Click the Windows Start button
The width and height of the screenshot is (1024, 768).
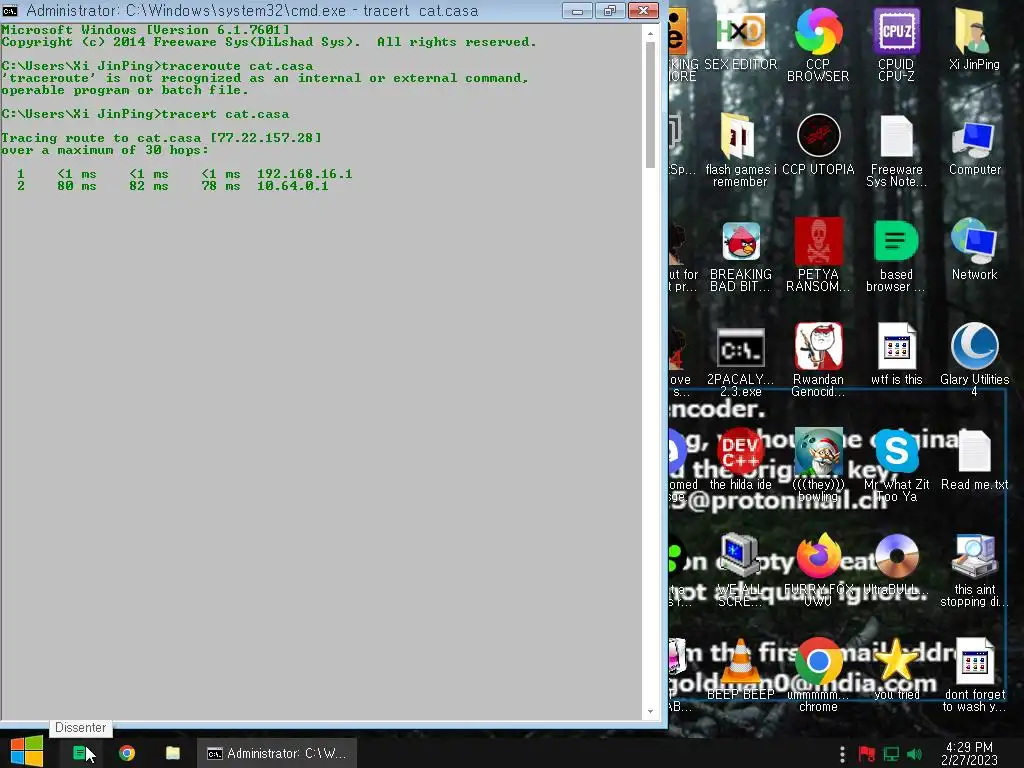pyautogui.click(x=27, y=752)
